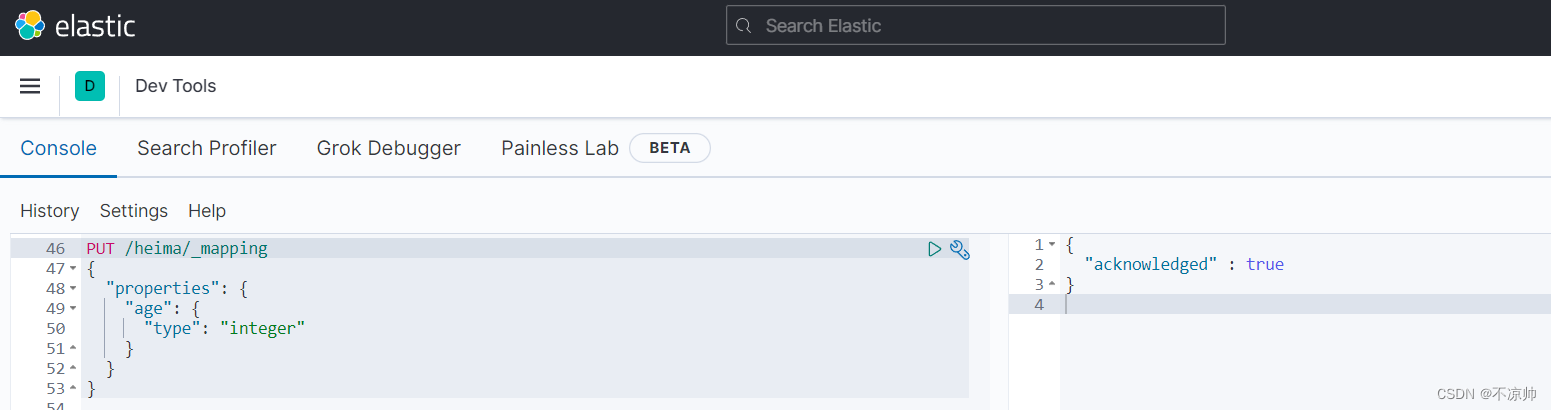The image size is (1551, 410).
Task: Click the magnifier icon in search bar
Action: tap(743, 26)
